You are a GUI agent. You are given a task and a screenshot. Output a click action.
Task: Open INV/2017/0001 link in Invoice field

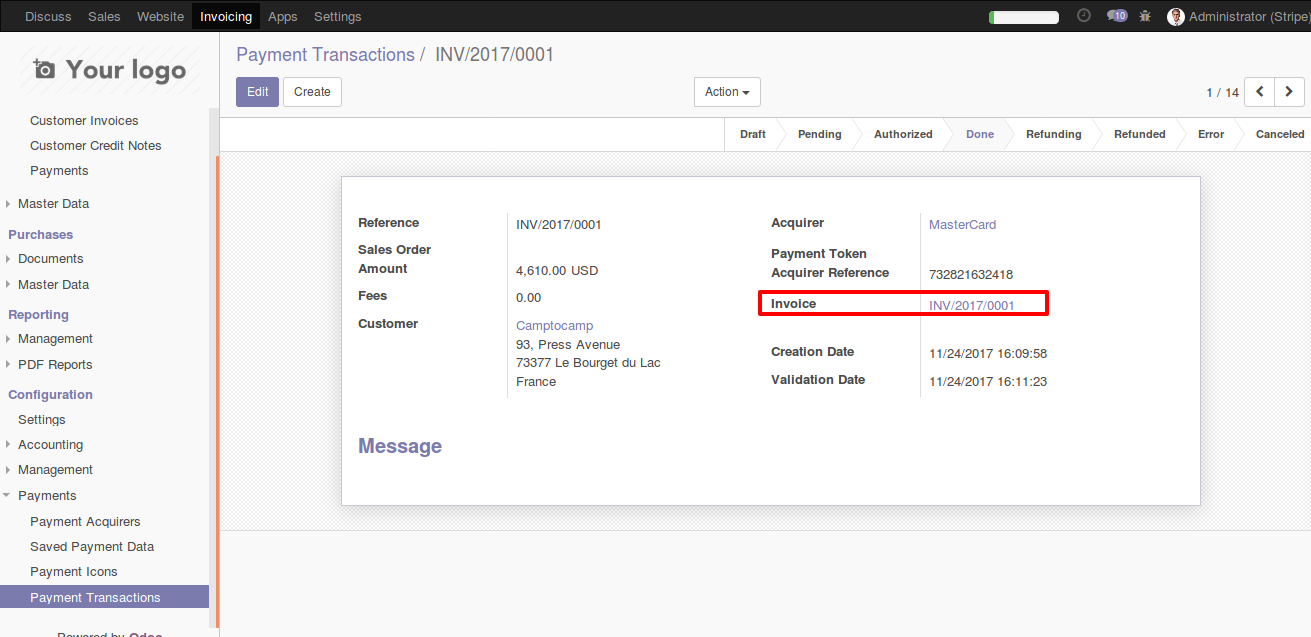971,306
